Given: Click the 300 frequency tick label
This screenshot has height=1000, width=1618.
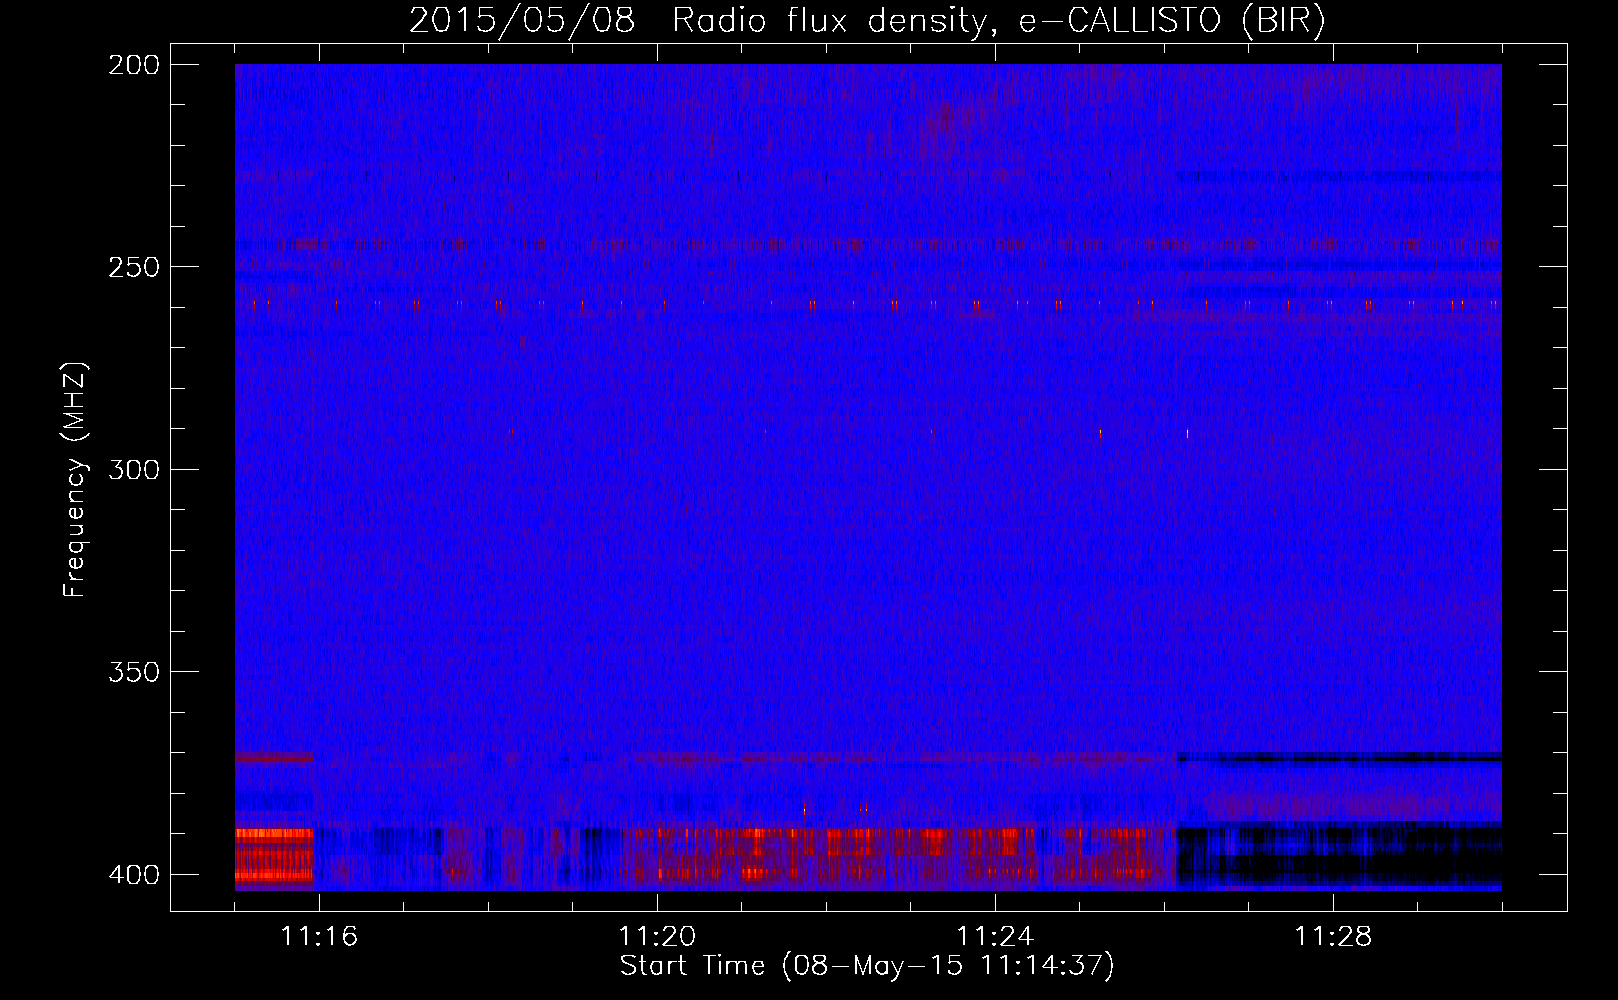Looking at the screenshot, I should coord(133,469).
